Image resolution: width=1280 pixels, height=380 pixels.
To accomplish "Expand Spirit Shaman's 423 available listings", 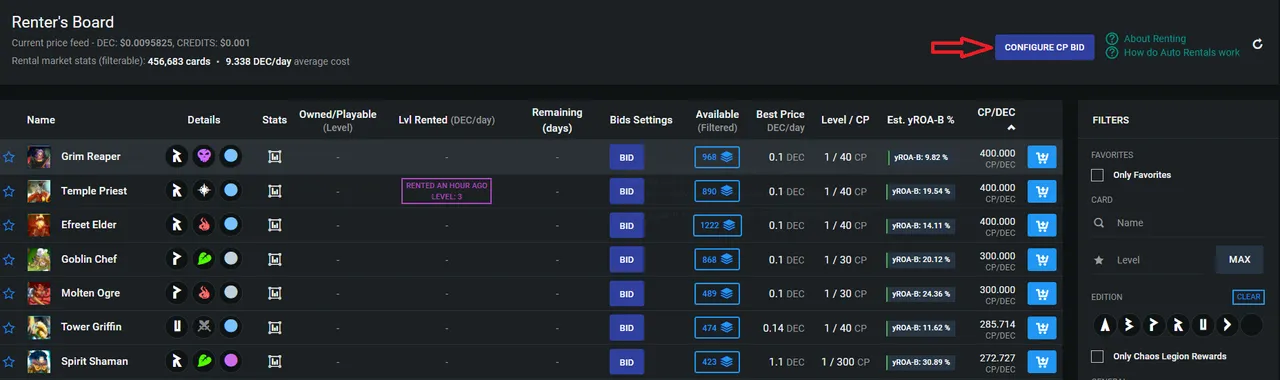I will (x=717, y=361).
